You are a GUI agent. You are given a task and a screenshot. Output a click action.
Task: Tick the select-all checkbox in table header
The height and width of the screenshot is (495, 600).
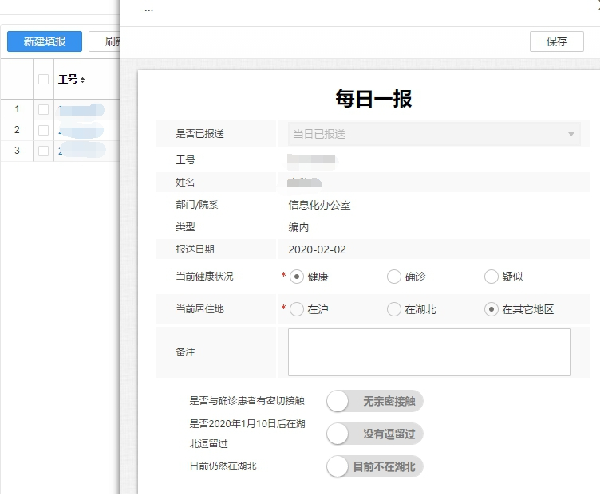43,79
